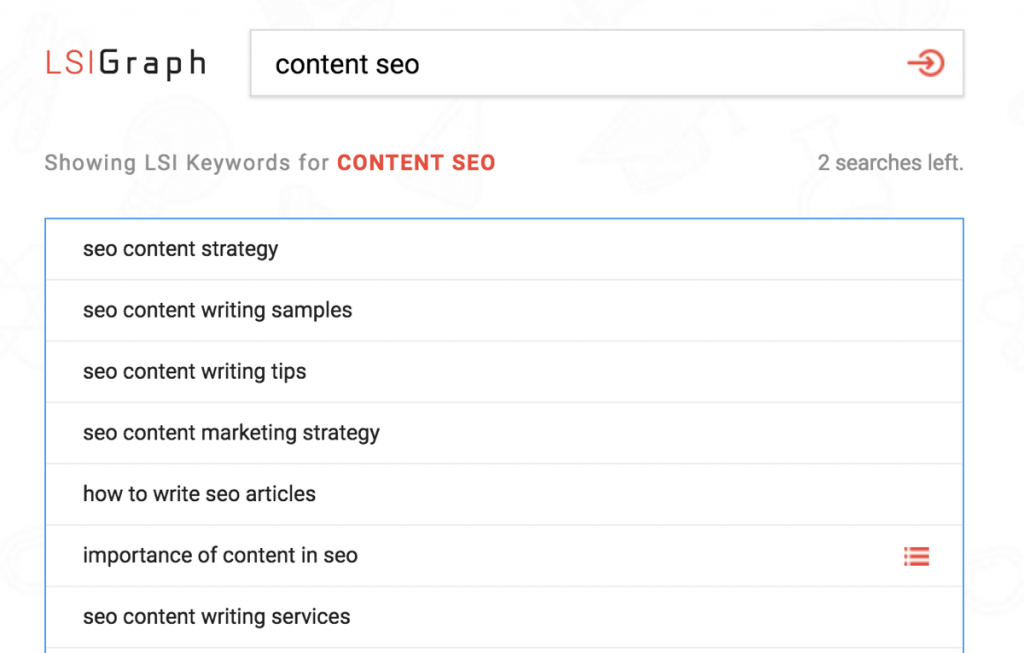Open the 'how to write seo articles' keyword
The image size is (1024, 653).
pos(199,494)
